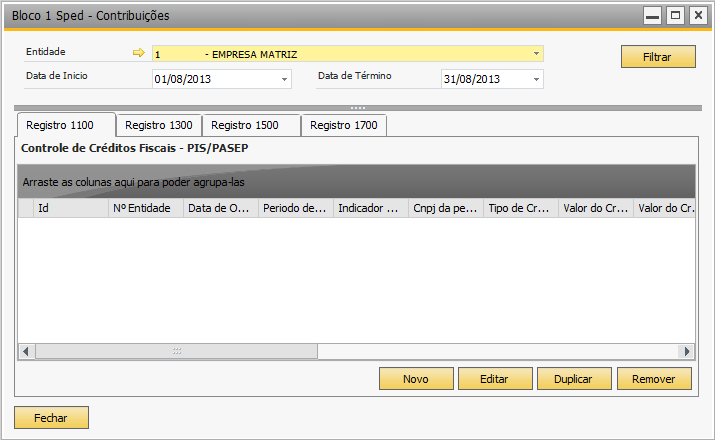Click the horizontal scrollbar thumb

coord(176,352)
